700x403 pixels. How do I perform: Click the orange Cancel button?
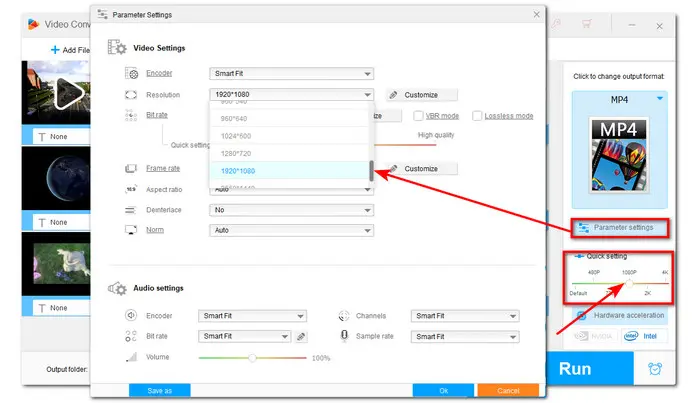508,391
